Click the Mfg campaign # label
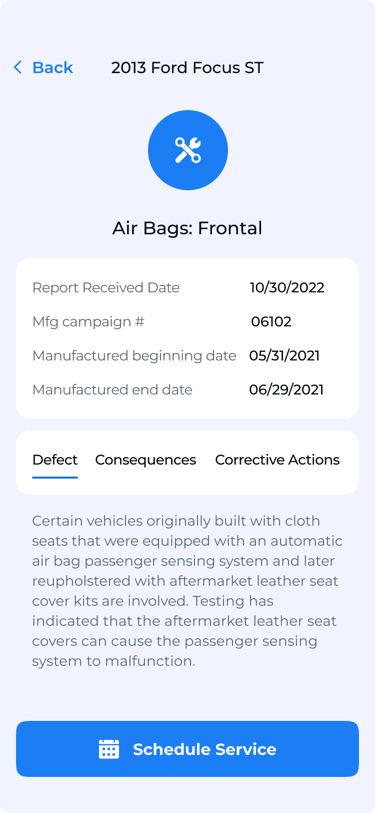This screenshot has width=375, height=813. pos(88,322)
